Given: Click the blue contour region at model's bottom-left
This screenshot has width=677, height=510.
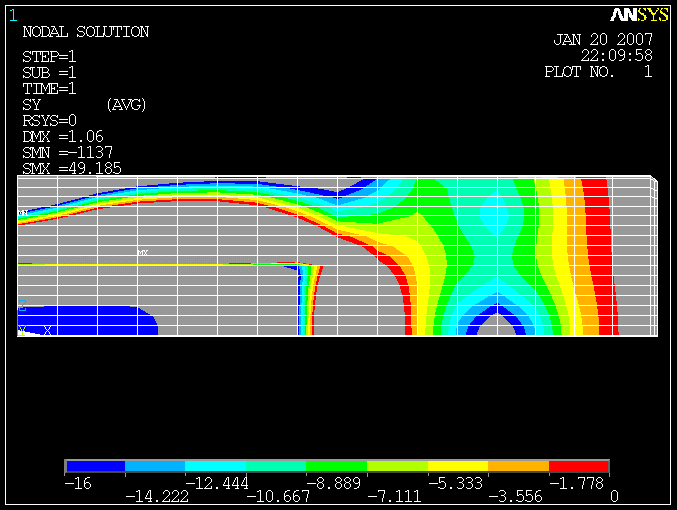Looking at the screenshot, I should tap(88, 321).
